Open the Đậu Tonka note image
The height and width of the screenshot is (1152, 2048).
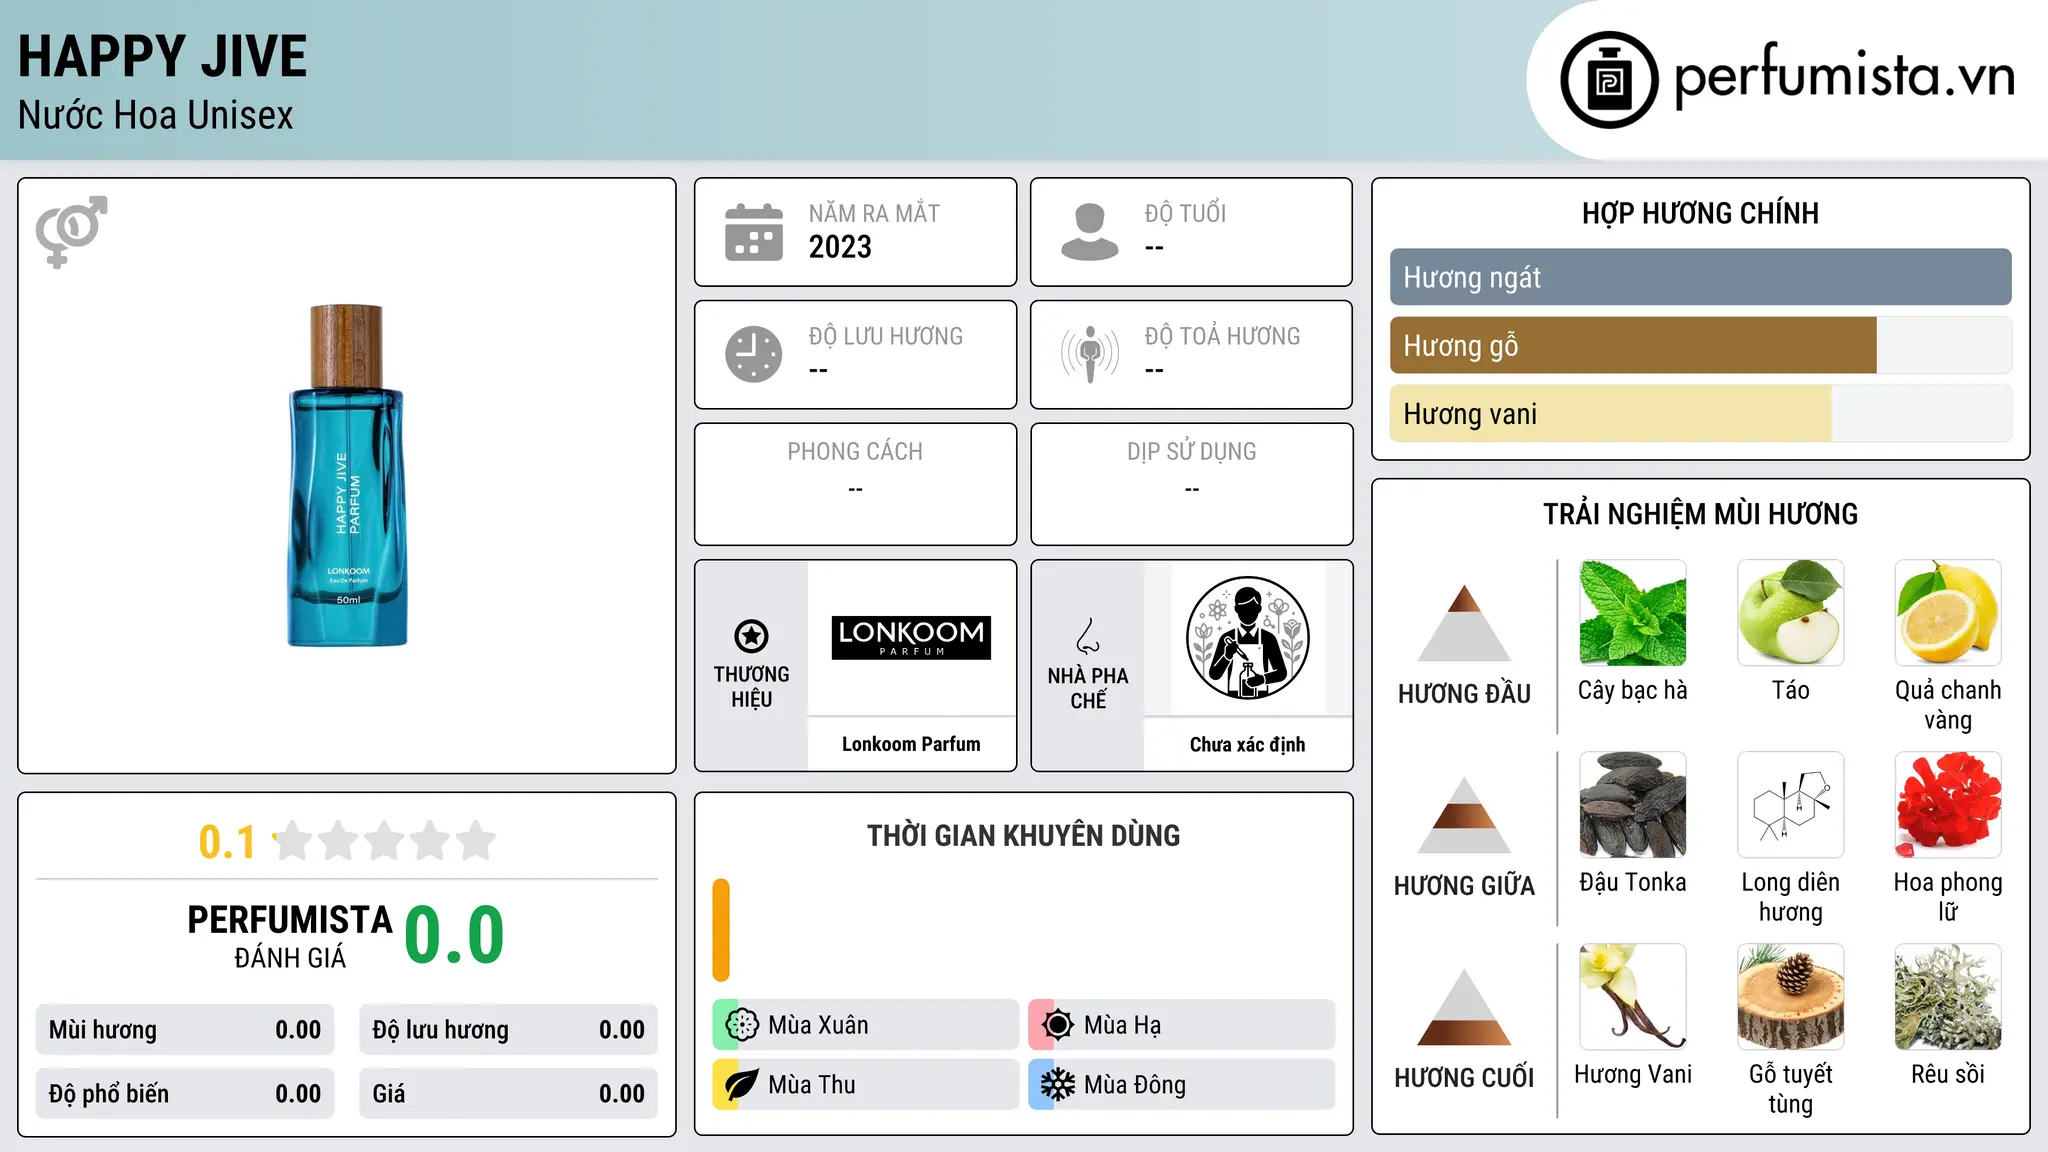click(x=1632, y=805)
